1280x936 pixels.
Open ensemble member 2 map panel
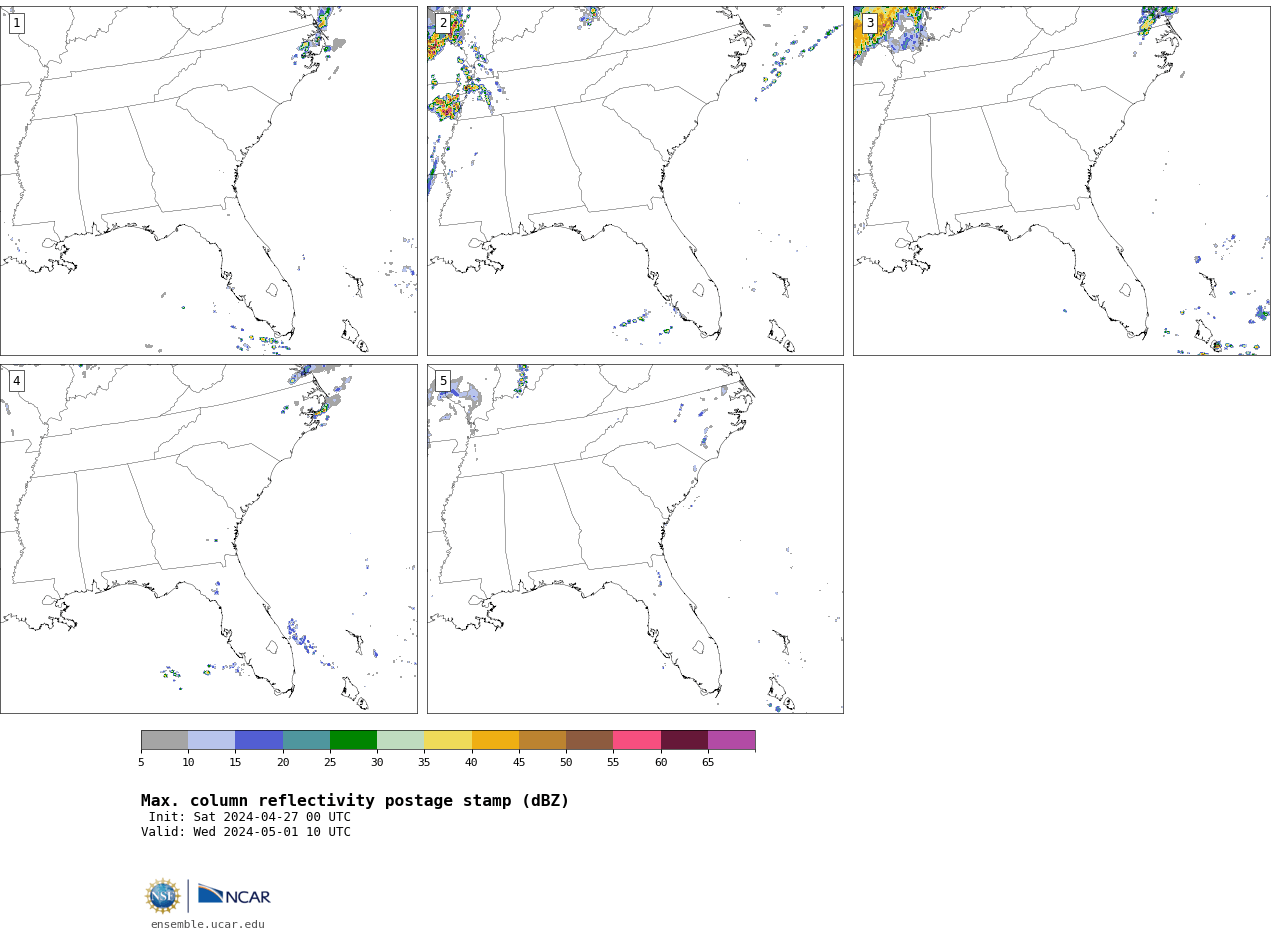(x=635, y=181)
